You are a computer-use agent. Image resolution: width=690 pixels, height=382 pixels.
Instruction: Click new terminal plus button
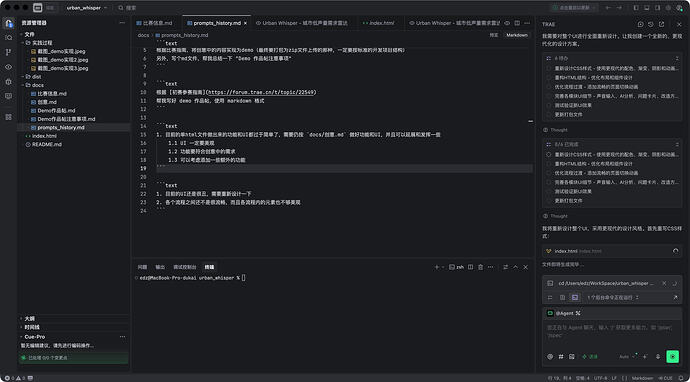click(437, 267)
